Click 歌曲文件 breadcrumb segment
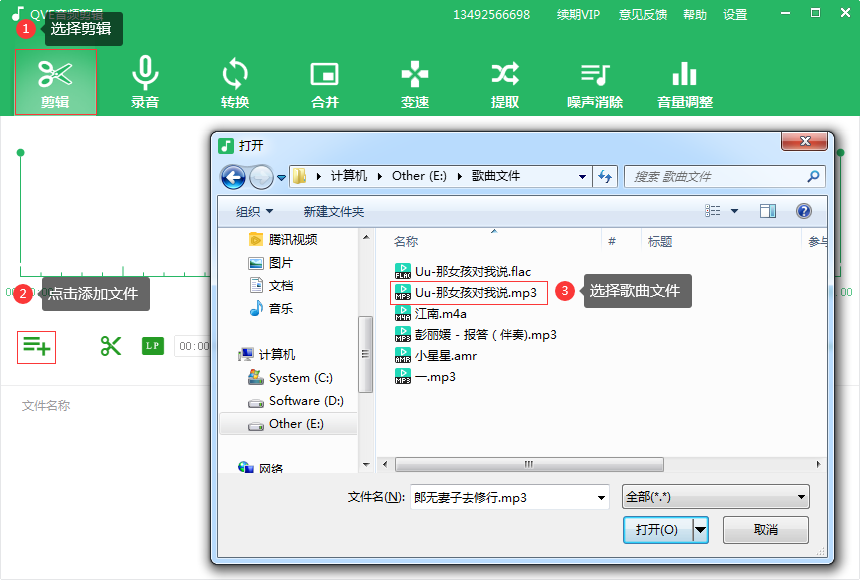 click(x=496, y=176)
